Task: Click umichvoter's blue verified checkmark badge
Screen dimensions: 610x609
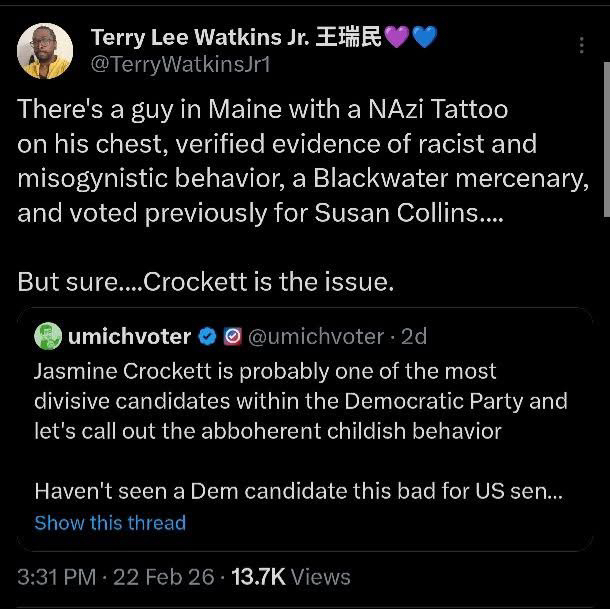Action: 207,337
